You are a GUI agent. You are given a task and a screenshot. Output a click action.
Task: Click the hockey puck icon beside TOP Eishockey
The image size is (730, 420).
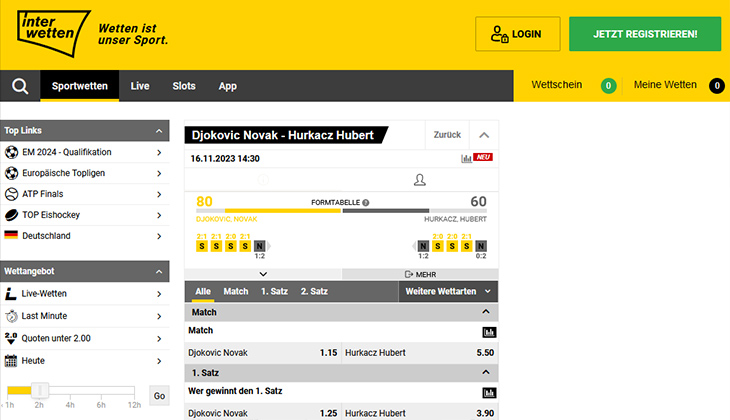pyautogui.click(x=11, y=215)
